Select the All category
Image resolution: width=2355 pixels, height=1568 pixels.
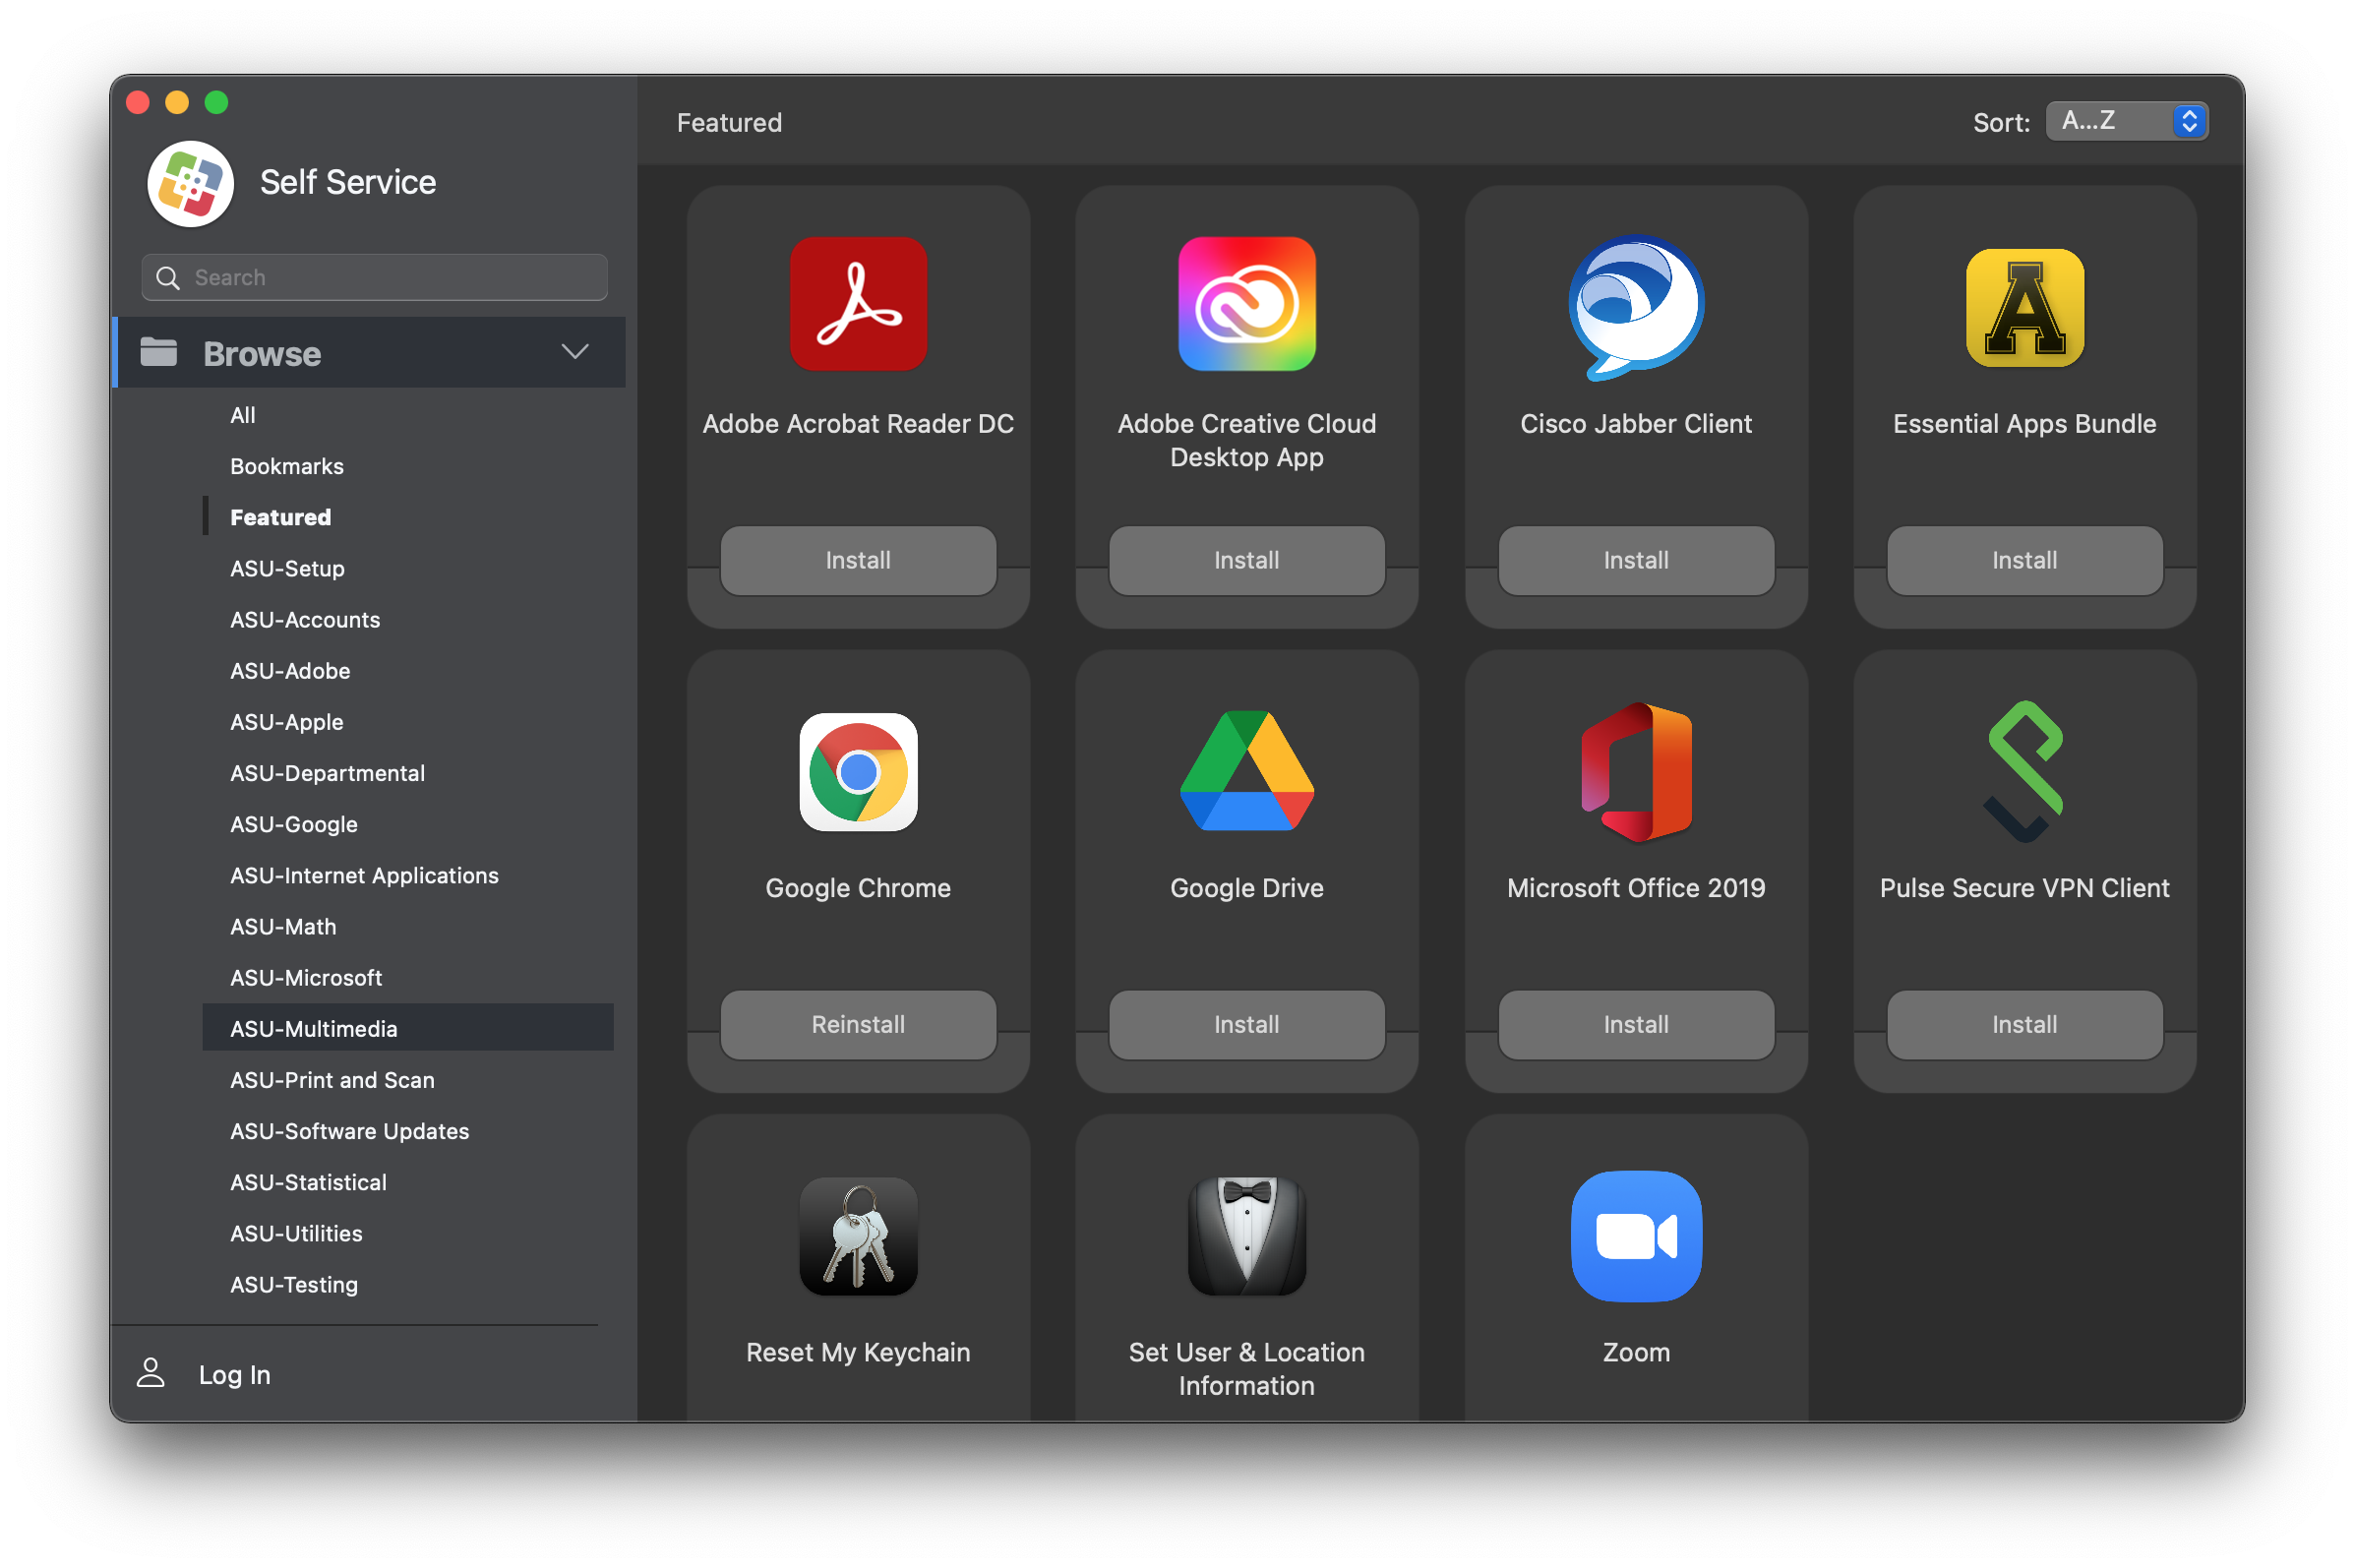[242, 415]
